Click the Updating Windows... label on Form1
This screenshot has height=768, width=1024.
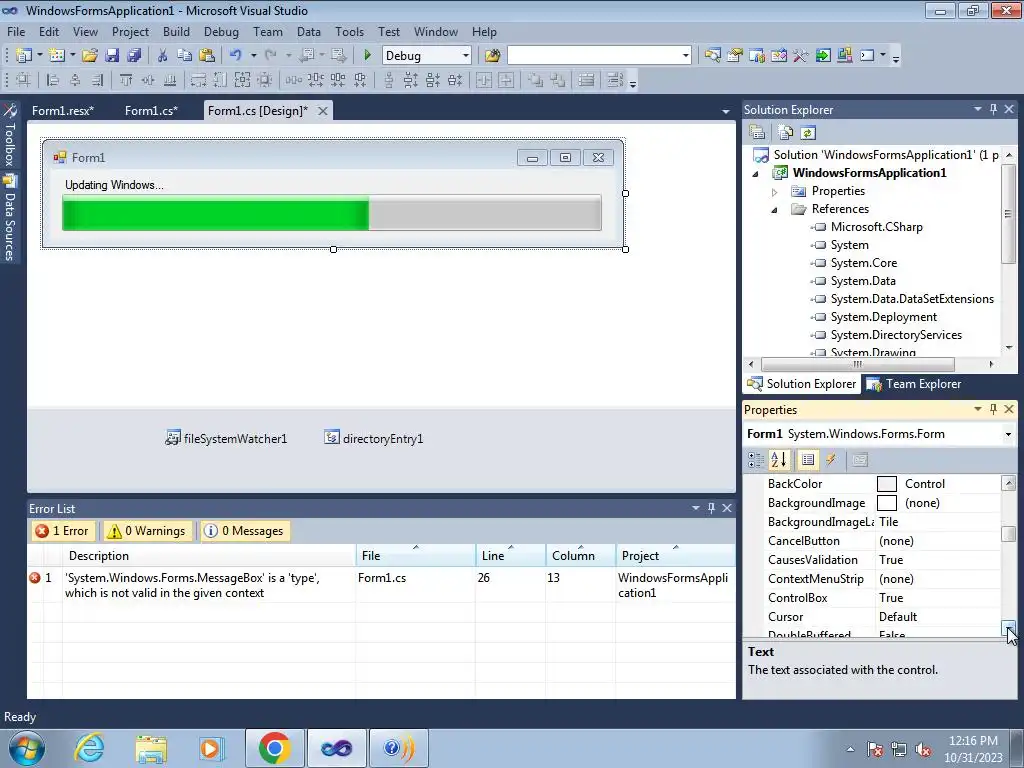click(114, 185)
